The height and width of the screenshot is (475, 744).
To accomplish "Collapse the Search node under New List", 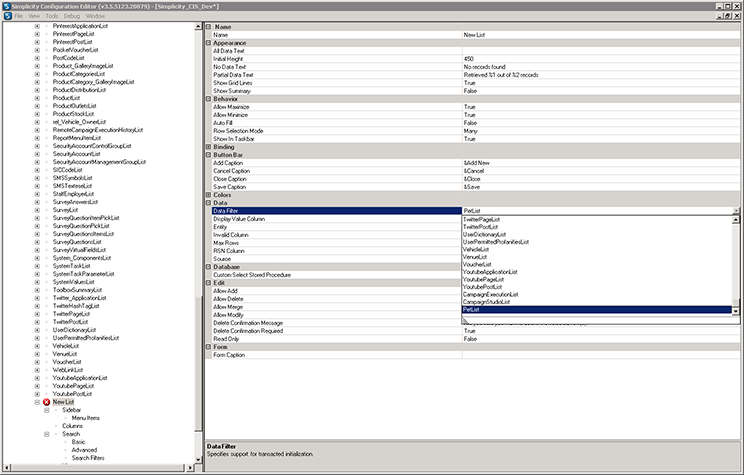I will coord(46,434).
